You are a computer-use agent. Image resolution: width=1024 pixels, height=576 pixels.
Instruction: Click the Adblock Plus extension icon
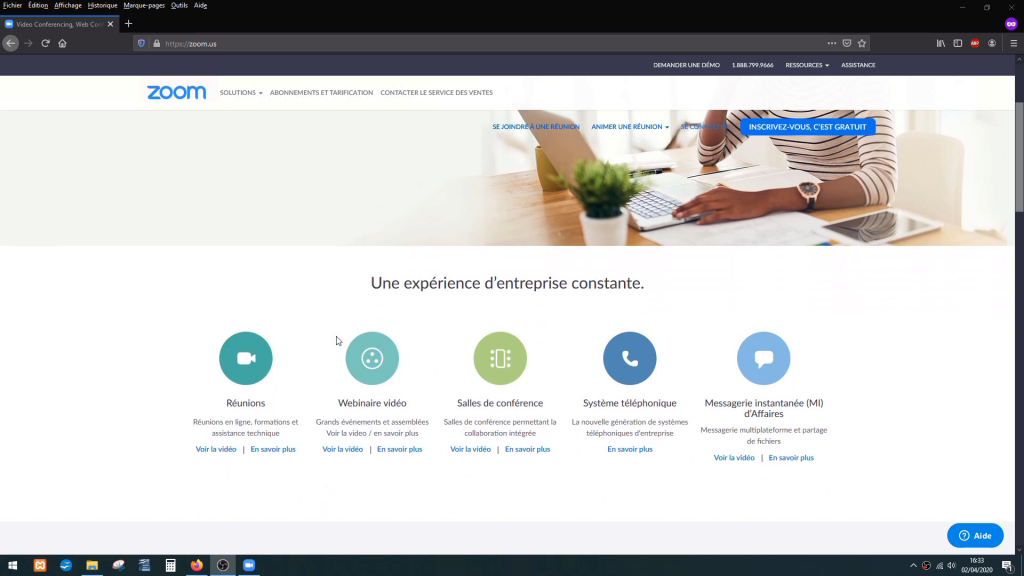point(975,43)
